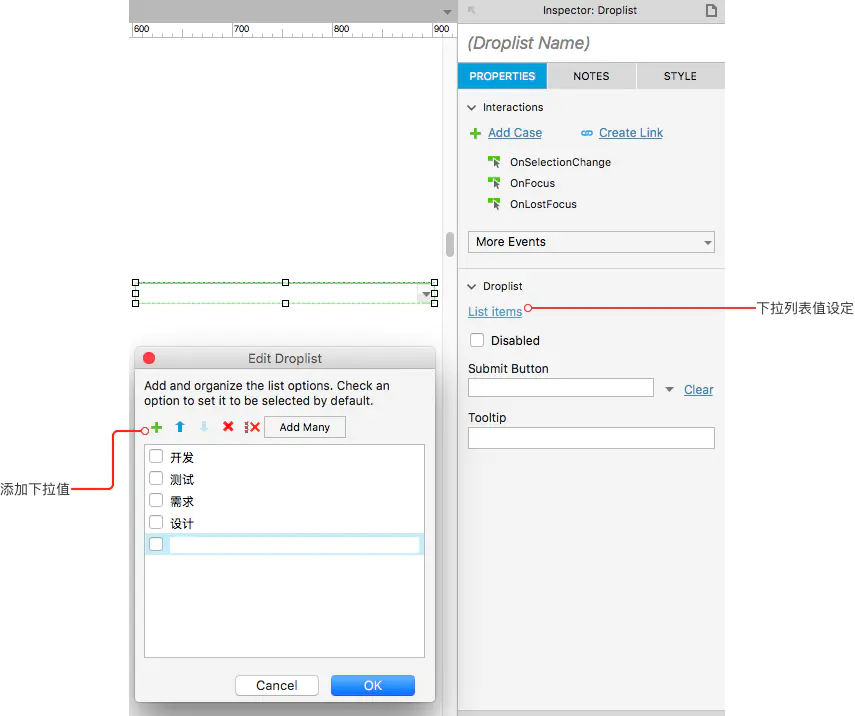Image resolution: width=855 pixels, height=716 pixels.
Task: Click the green plus next to Add Case
Action: pos(475,133)
